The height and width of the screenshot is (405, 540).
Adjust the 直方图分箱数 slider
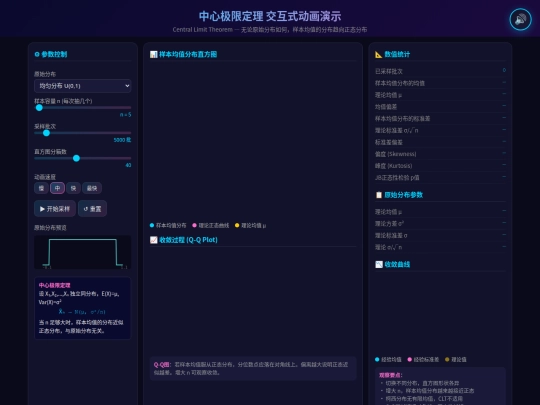click(83, 158)
